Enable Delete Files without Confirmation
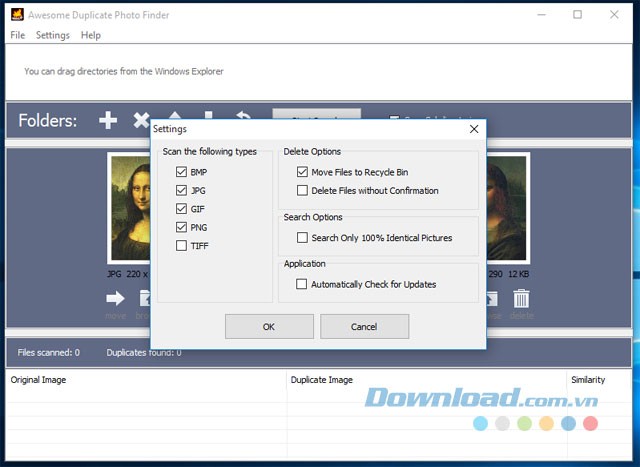 (302, 191)
